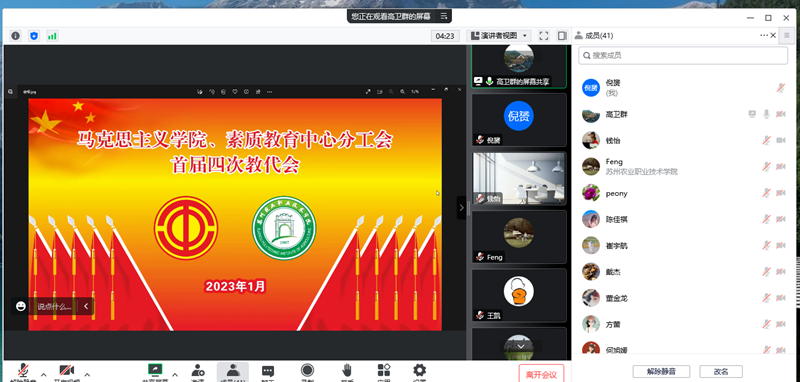Image resolution: width=800 pixels, height=382 pixels.
Task: Toggle full screen mode icon
Action: tap(544, 36)
